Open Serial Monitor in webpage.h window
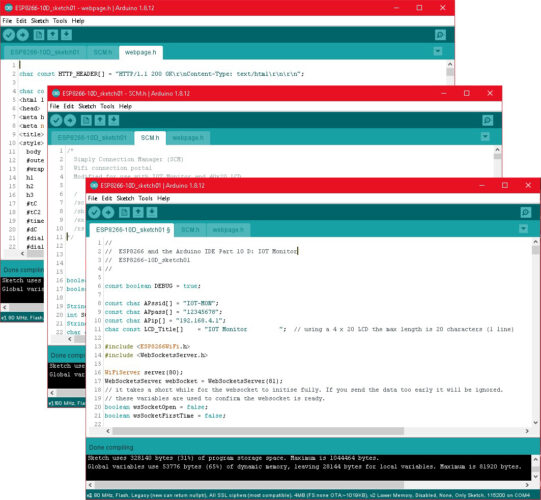This screenshot has height=500, width=541. pos(440,35)
